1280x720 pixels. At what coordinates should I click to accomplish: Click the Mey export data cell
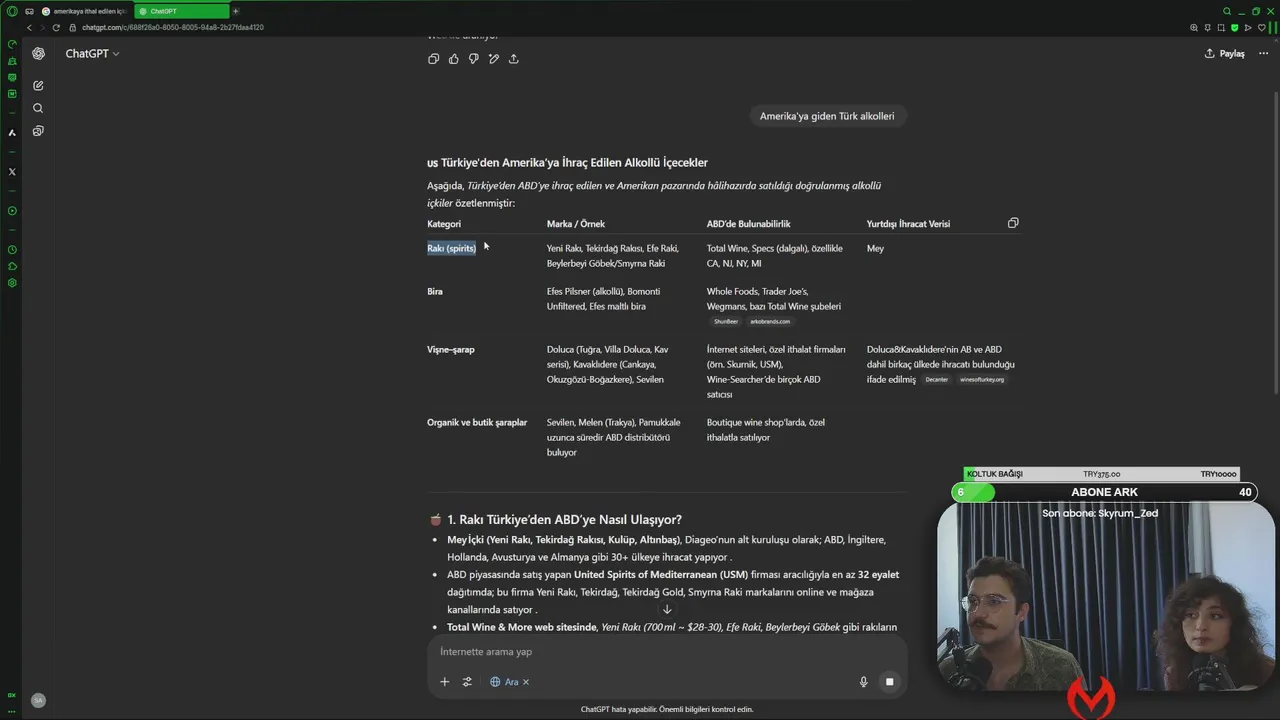click(875, 248)
